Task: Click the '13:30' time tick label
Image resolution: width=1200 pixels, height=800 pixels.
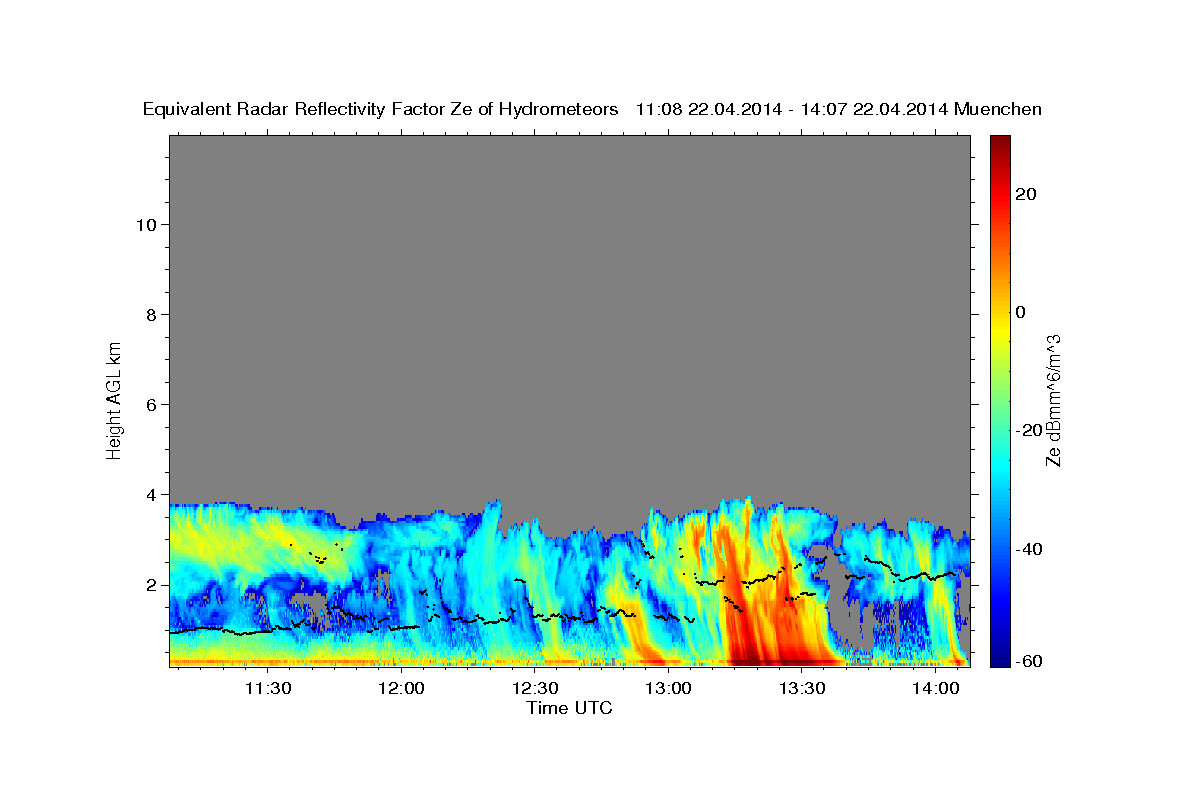Action: 802,688
